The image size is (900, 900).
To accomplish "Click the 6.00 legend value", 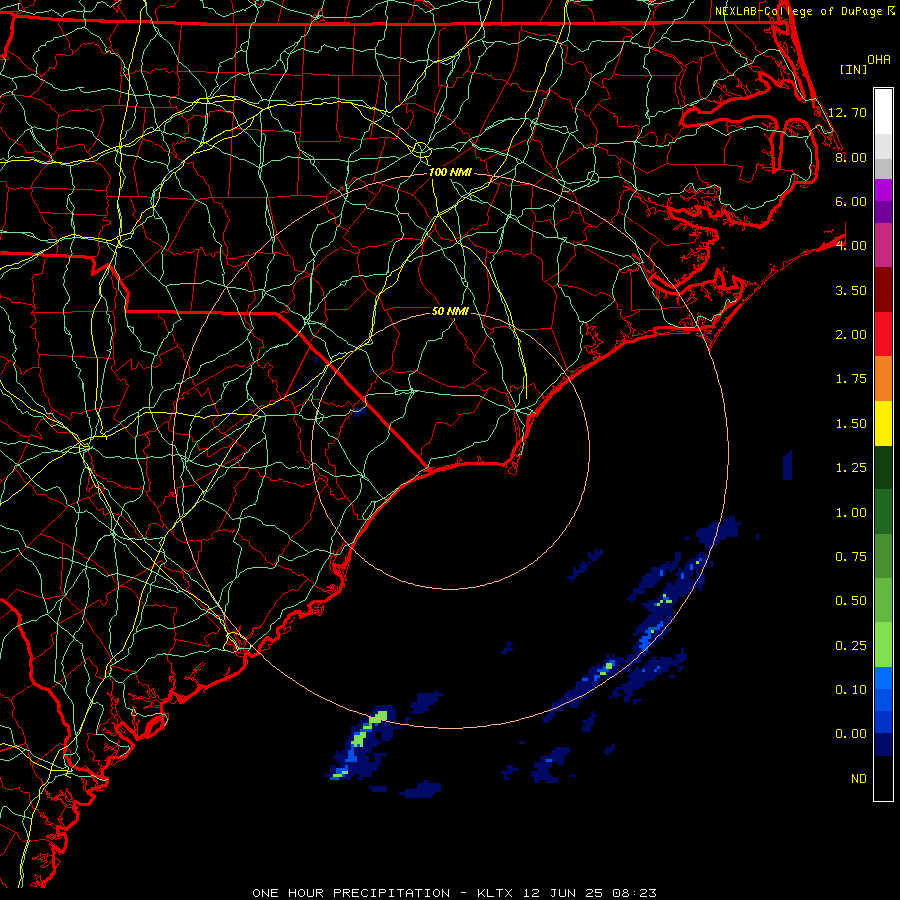I will click(x=851, y=201).
